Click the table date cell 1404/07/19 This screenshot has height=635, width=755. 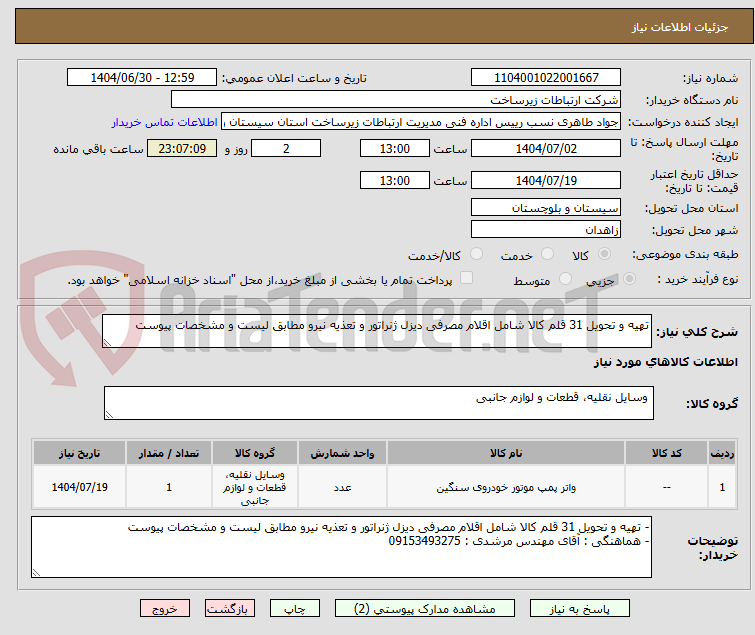pyautogui.click(x=79, y=487)
